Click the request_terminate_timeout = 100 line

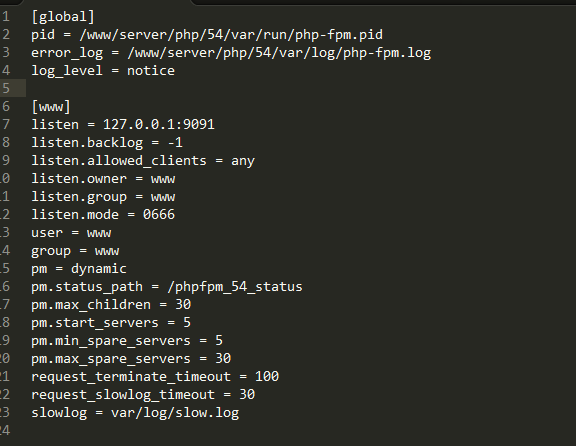click(x=155, y=377)
